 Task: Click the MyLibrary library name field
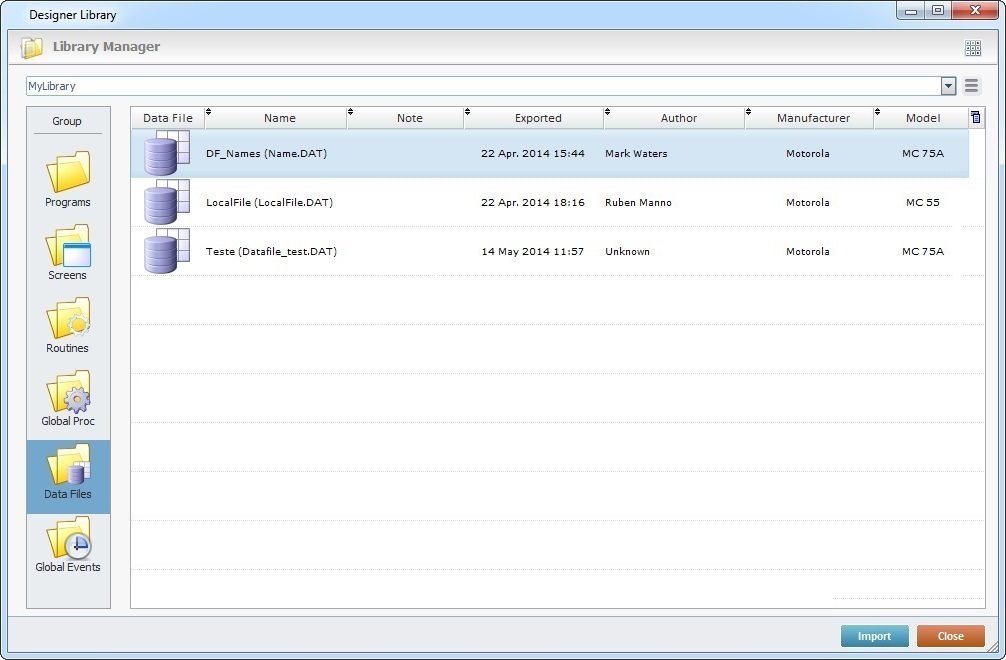(x=480, y=87)
